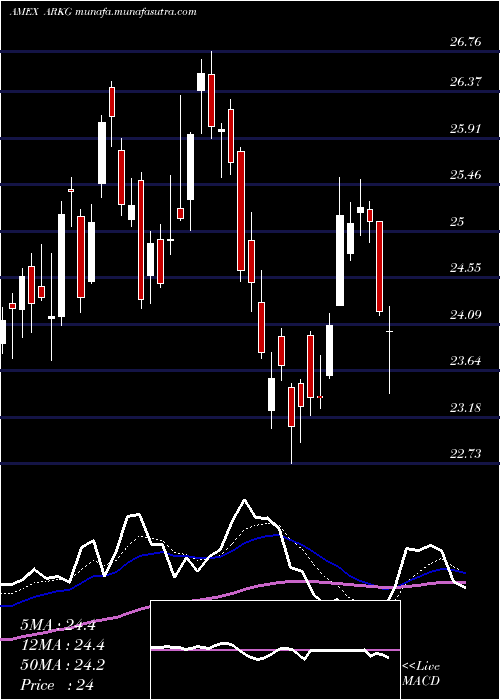
Task: Click the 26.76 price level label
Action: point(466,42)
